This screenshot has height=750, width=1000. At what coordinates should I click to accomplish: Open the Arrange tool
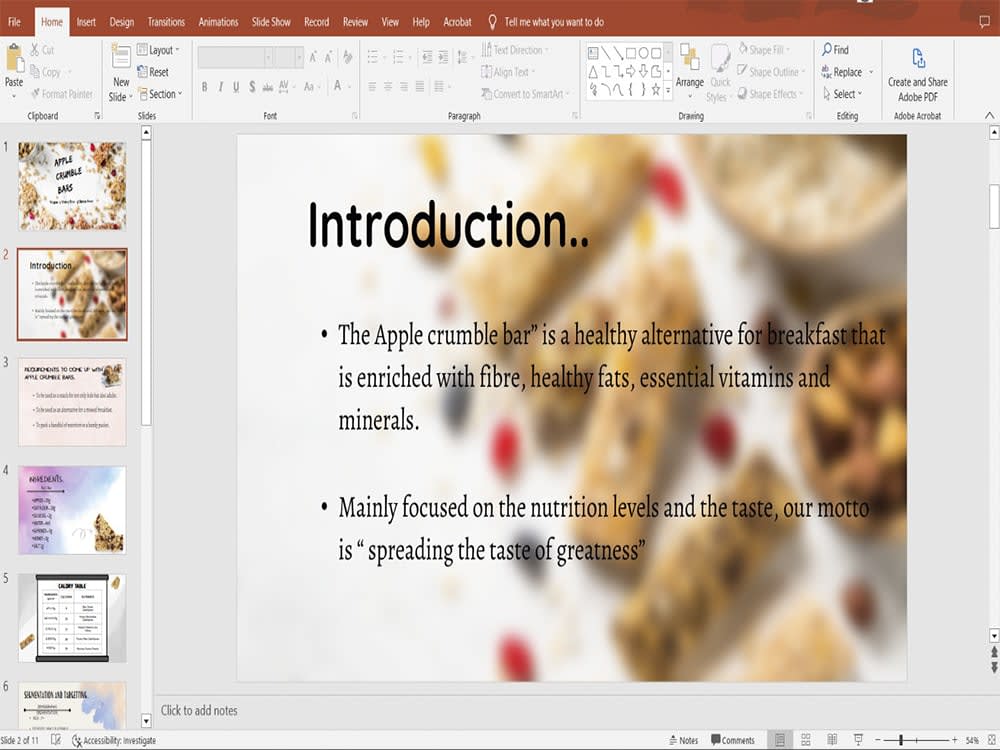(689, 70)
